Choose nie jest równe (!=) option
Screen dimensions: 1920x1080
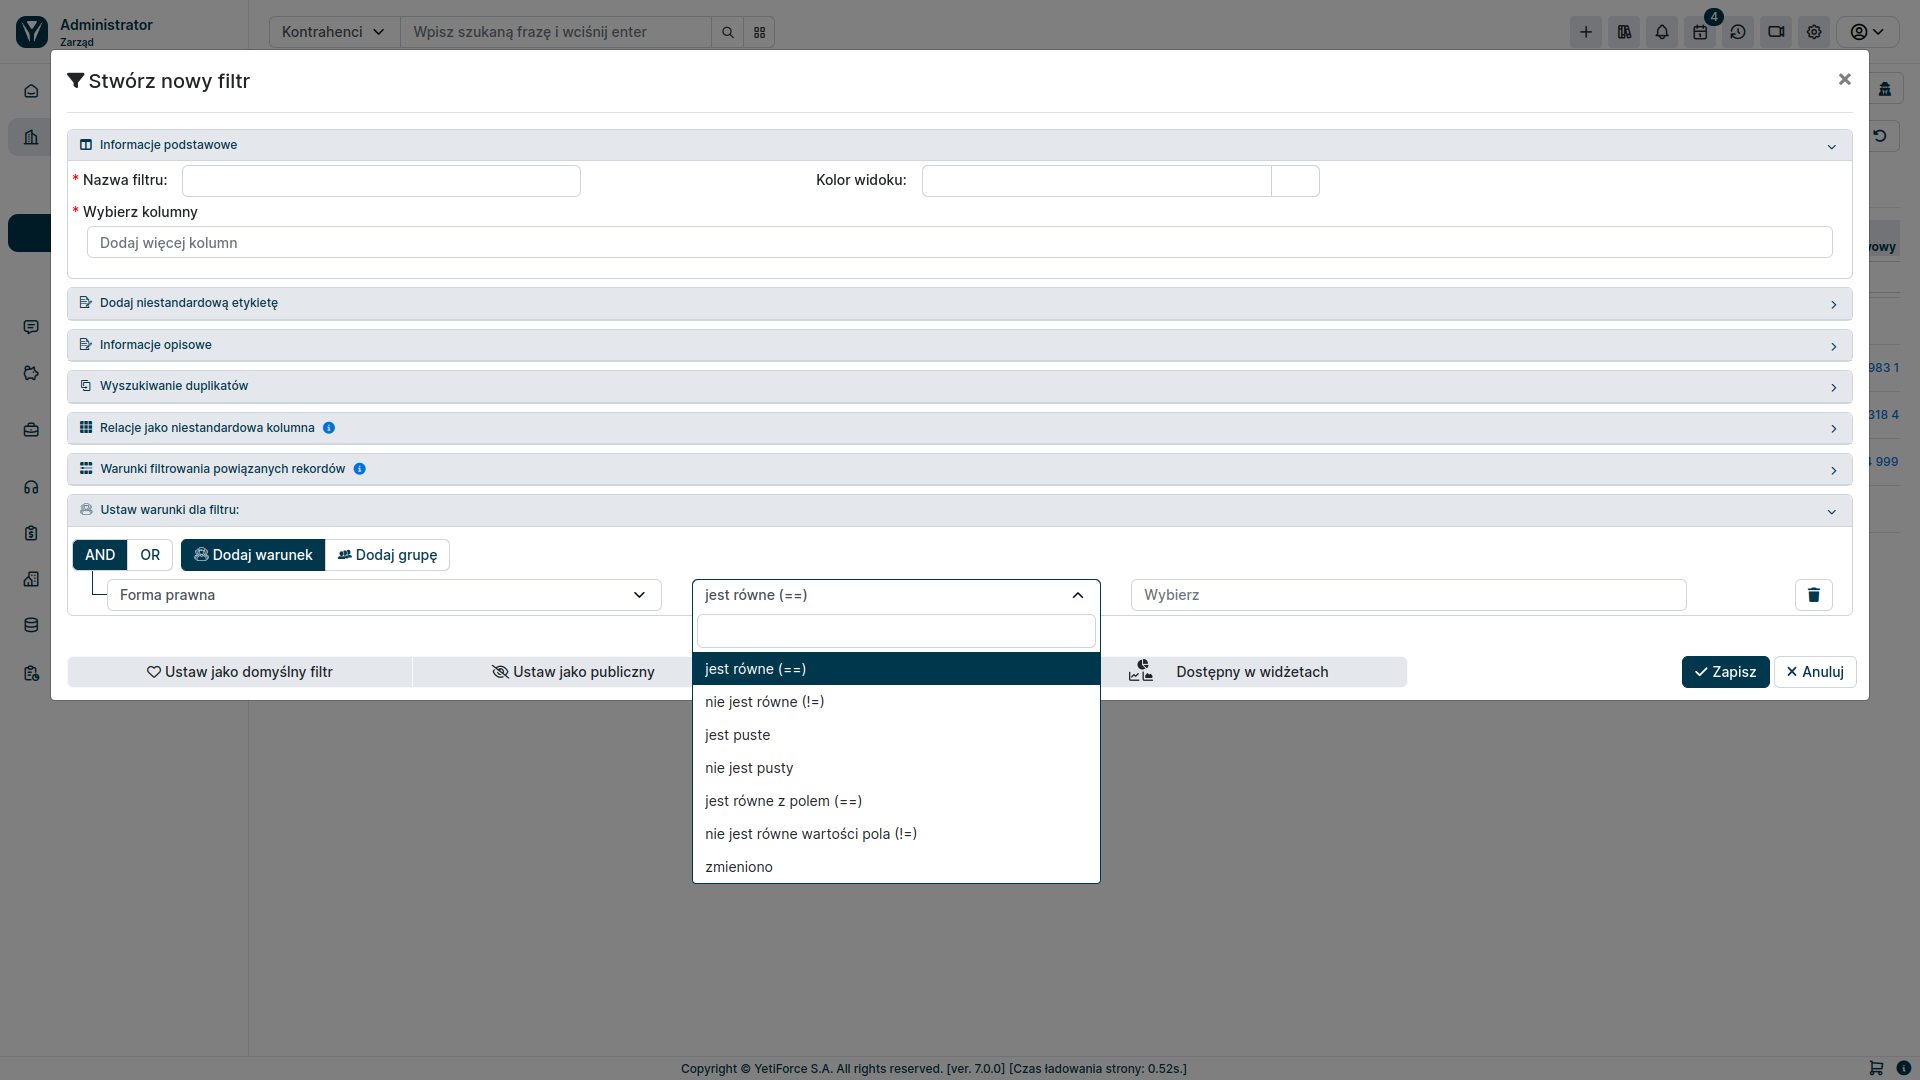[896, 702]
